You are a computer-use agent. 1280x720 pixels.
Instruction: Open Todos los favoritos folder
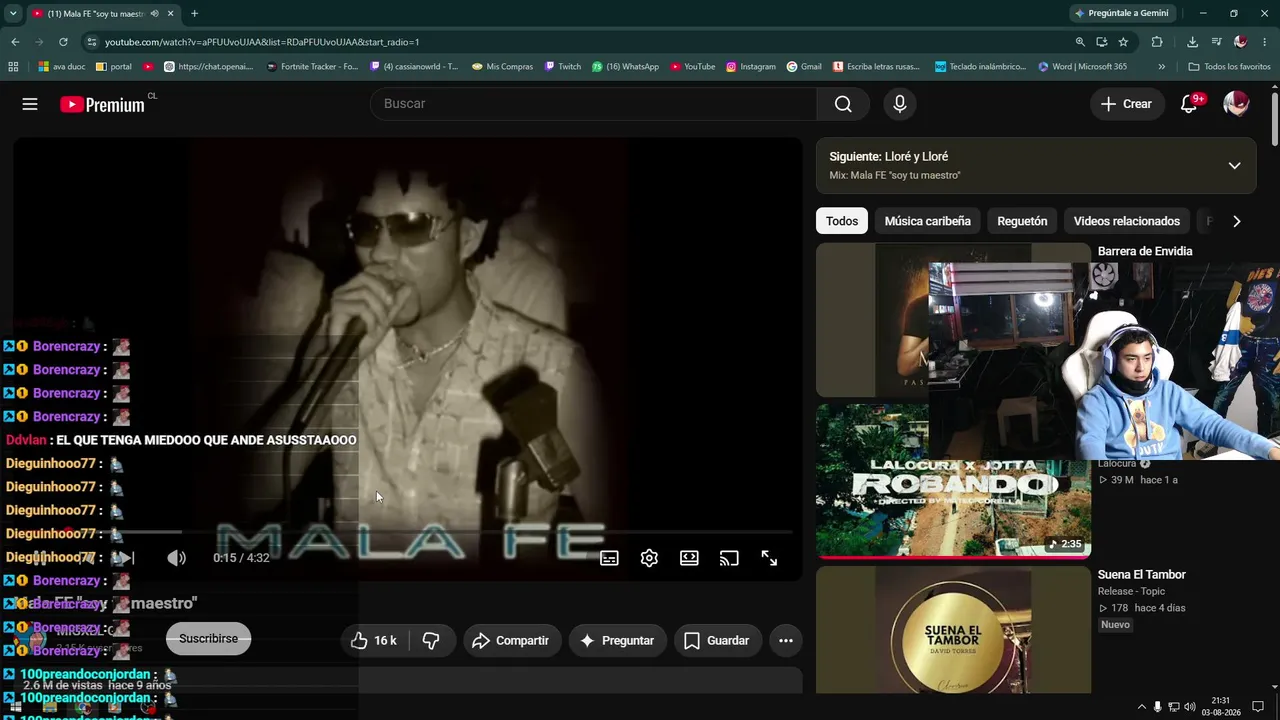coord(1229,67)
